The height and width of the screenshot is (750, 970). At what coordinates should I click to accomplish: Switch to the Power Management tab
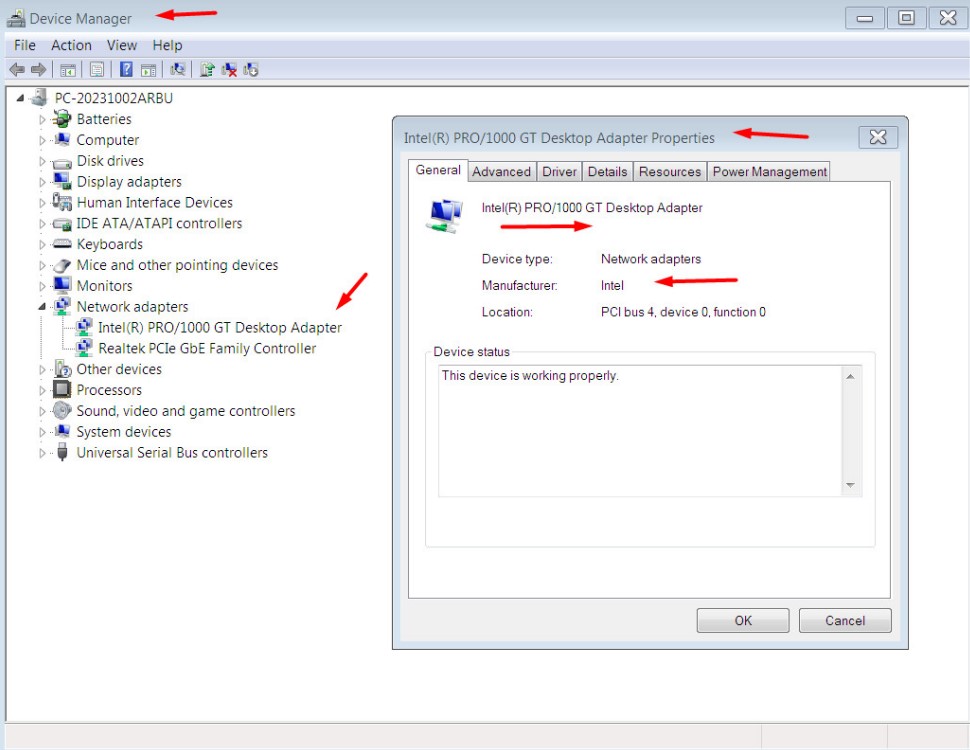(x=770, y=171)
